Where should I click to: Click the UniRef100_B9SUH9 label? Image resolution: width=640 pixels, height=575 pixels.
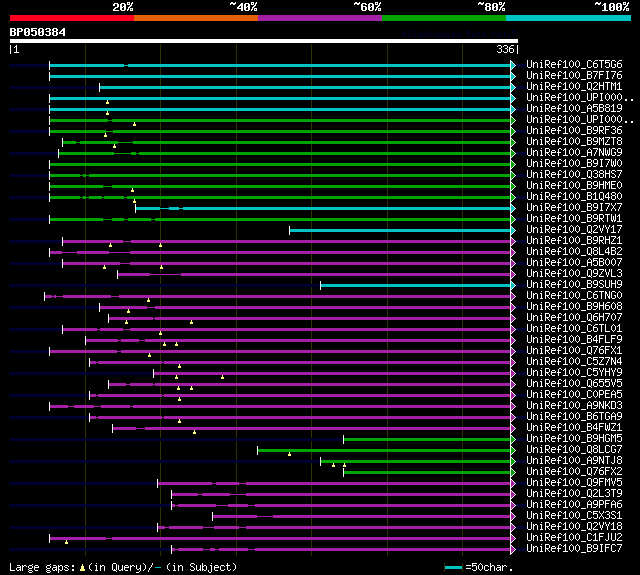[574, 285]
